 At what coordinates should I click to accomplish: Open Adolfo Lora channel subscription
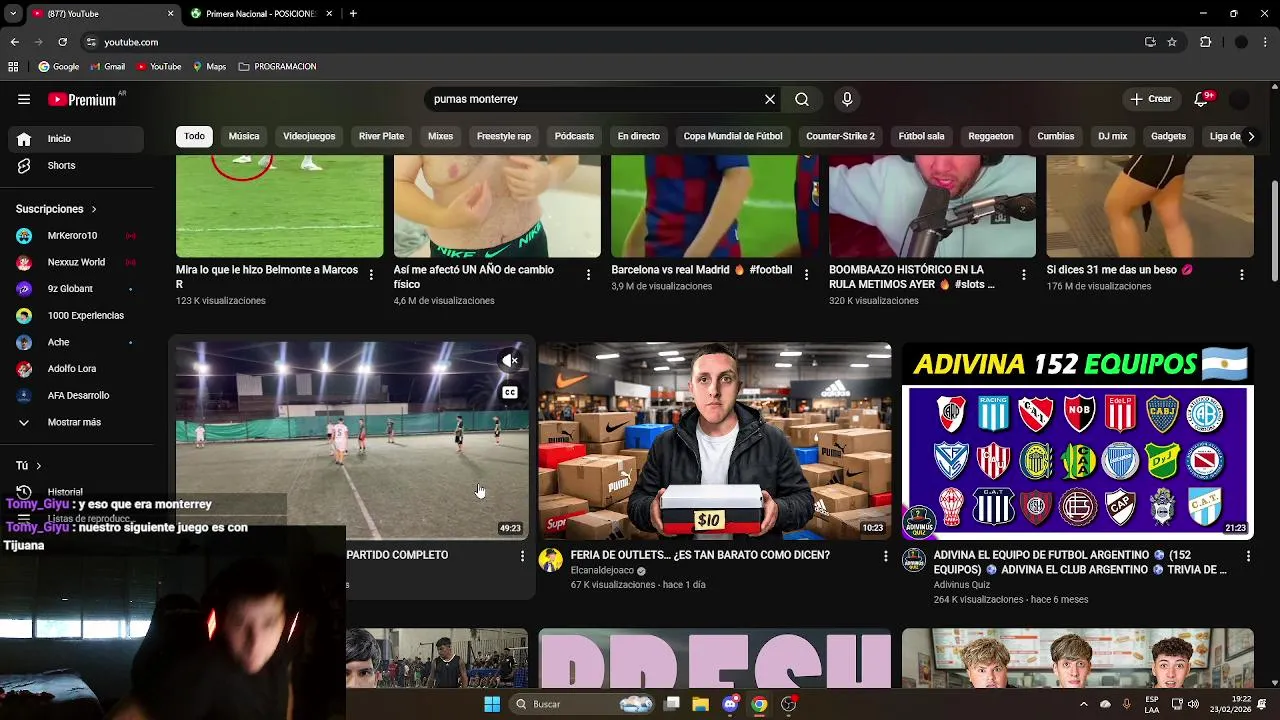78,369
